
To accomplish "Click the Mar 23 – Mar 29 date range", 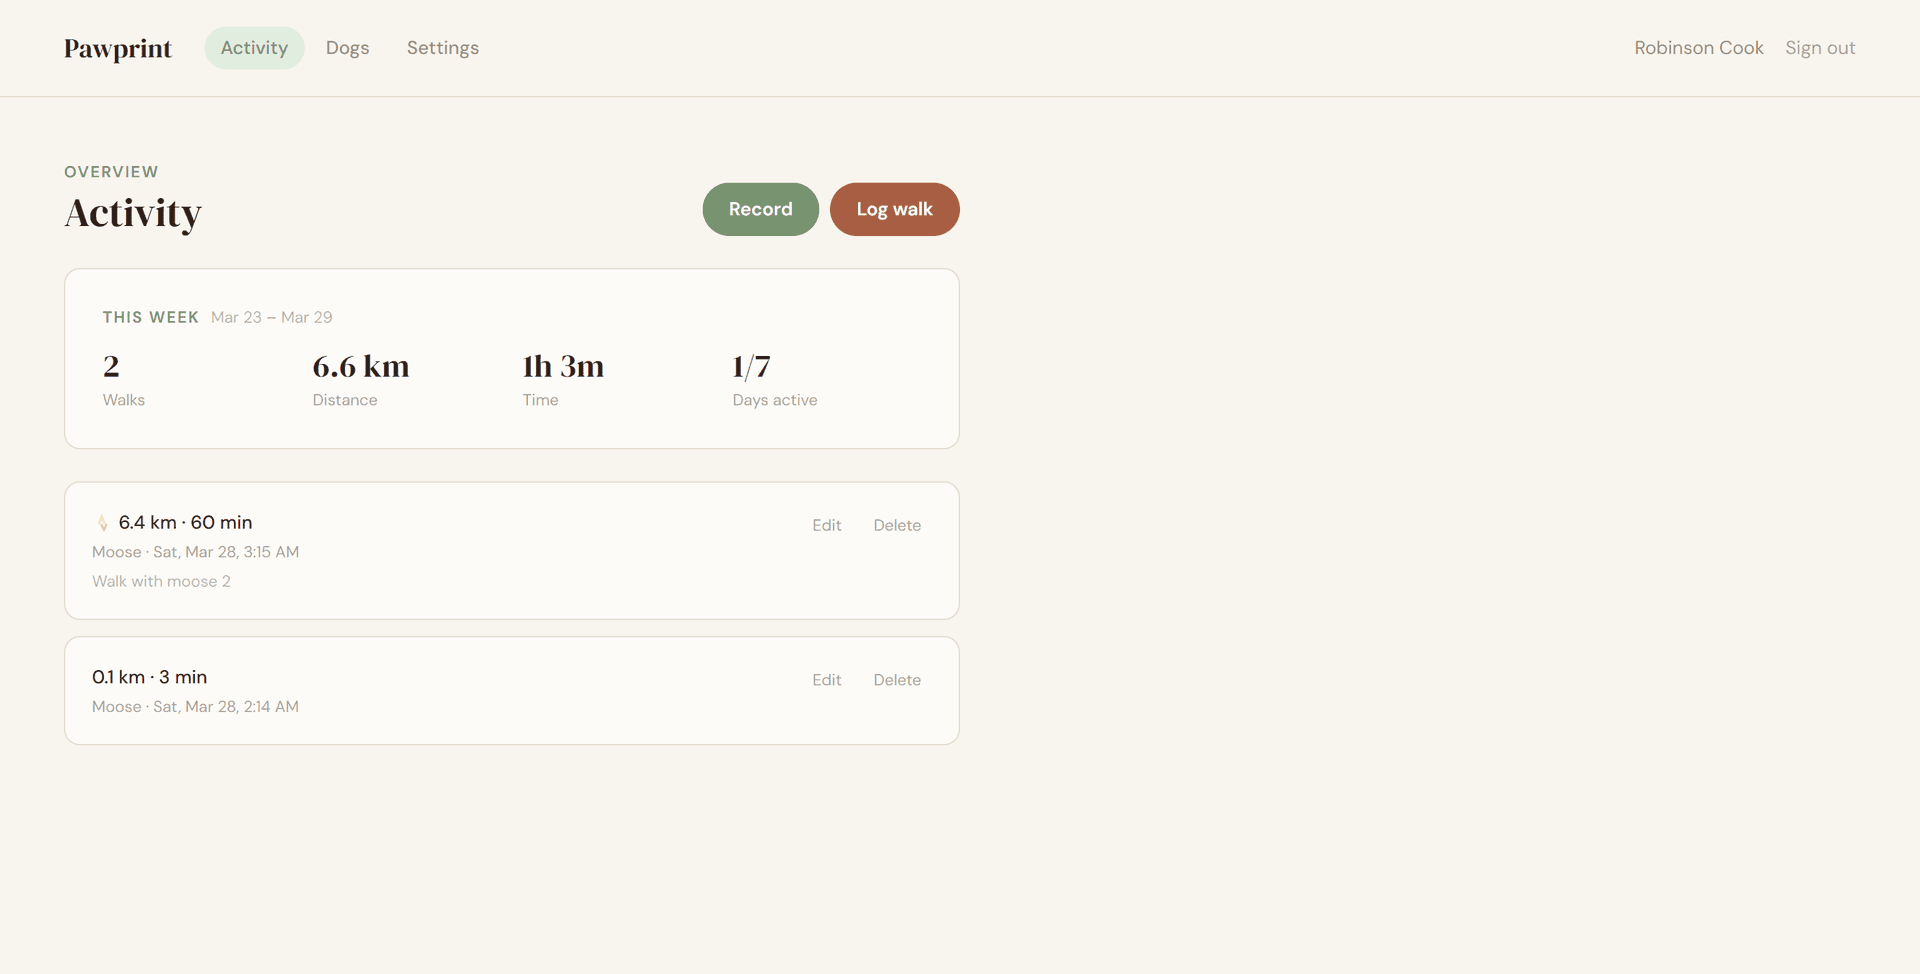I will pyautogui.click(x=271, y=317).
